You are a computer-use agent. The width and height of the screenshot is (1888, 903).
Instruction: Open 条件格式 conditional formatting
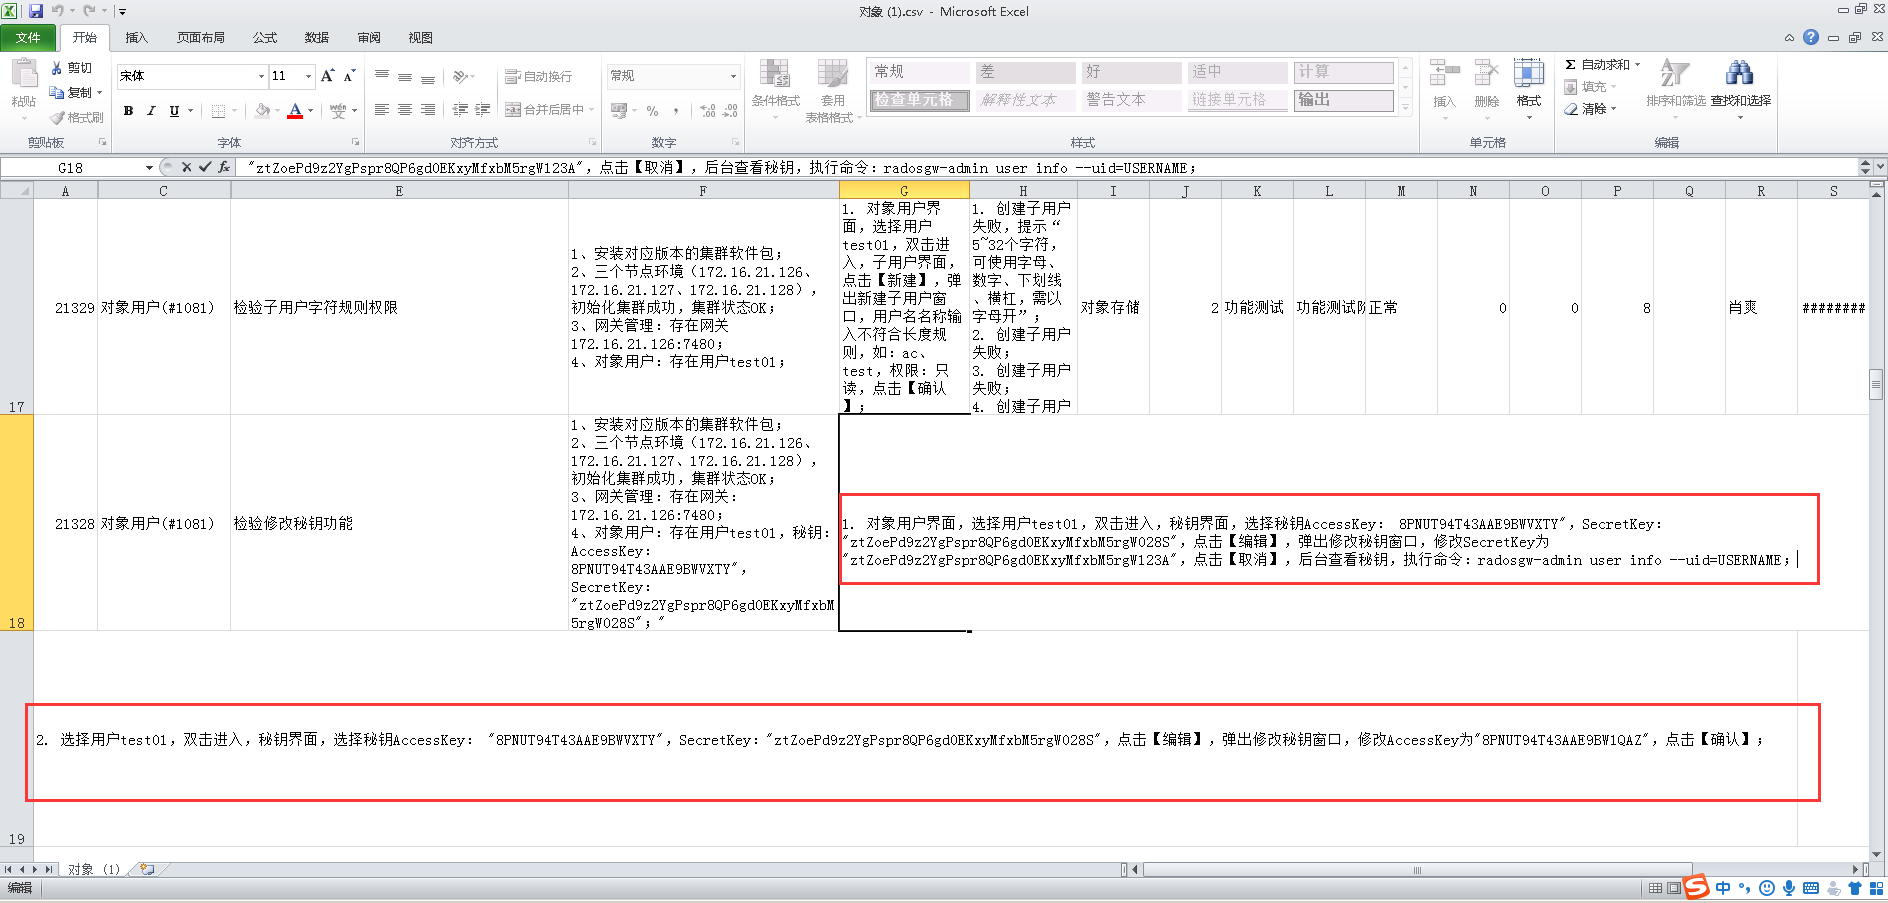click(776, 88)
